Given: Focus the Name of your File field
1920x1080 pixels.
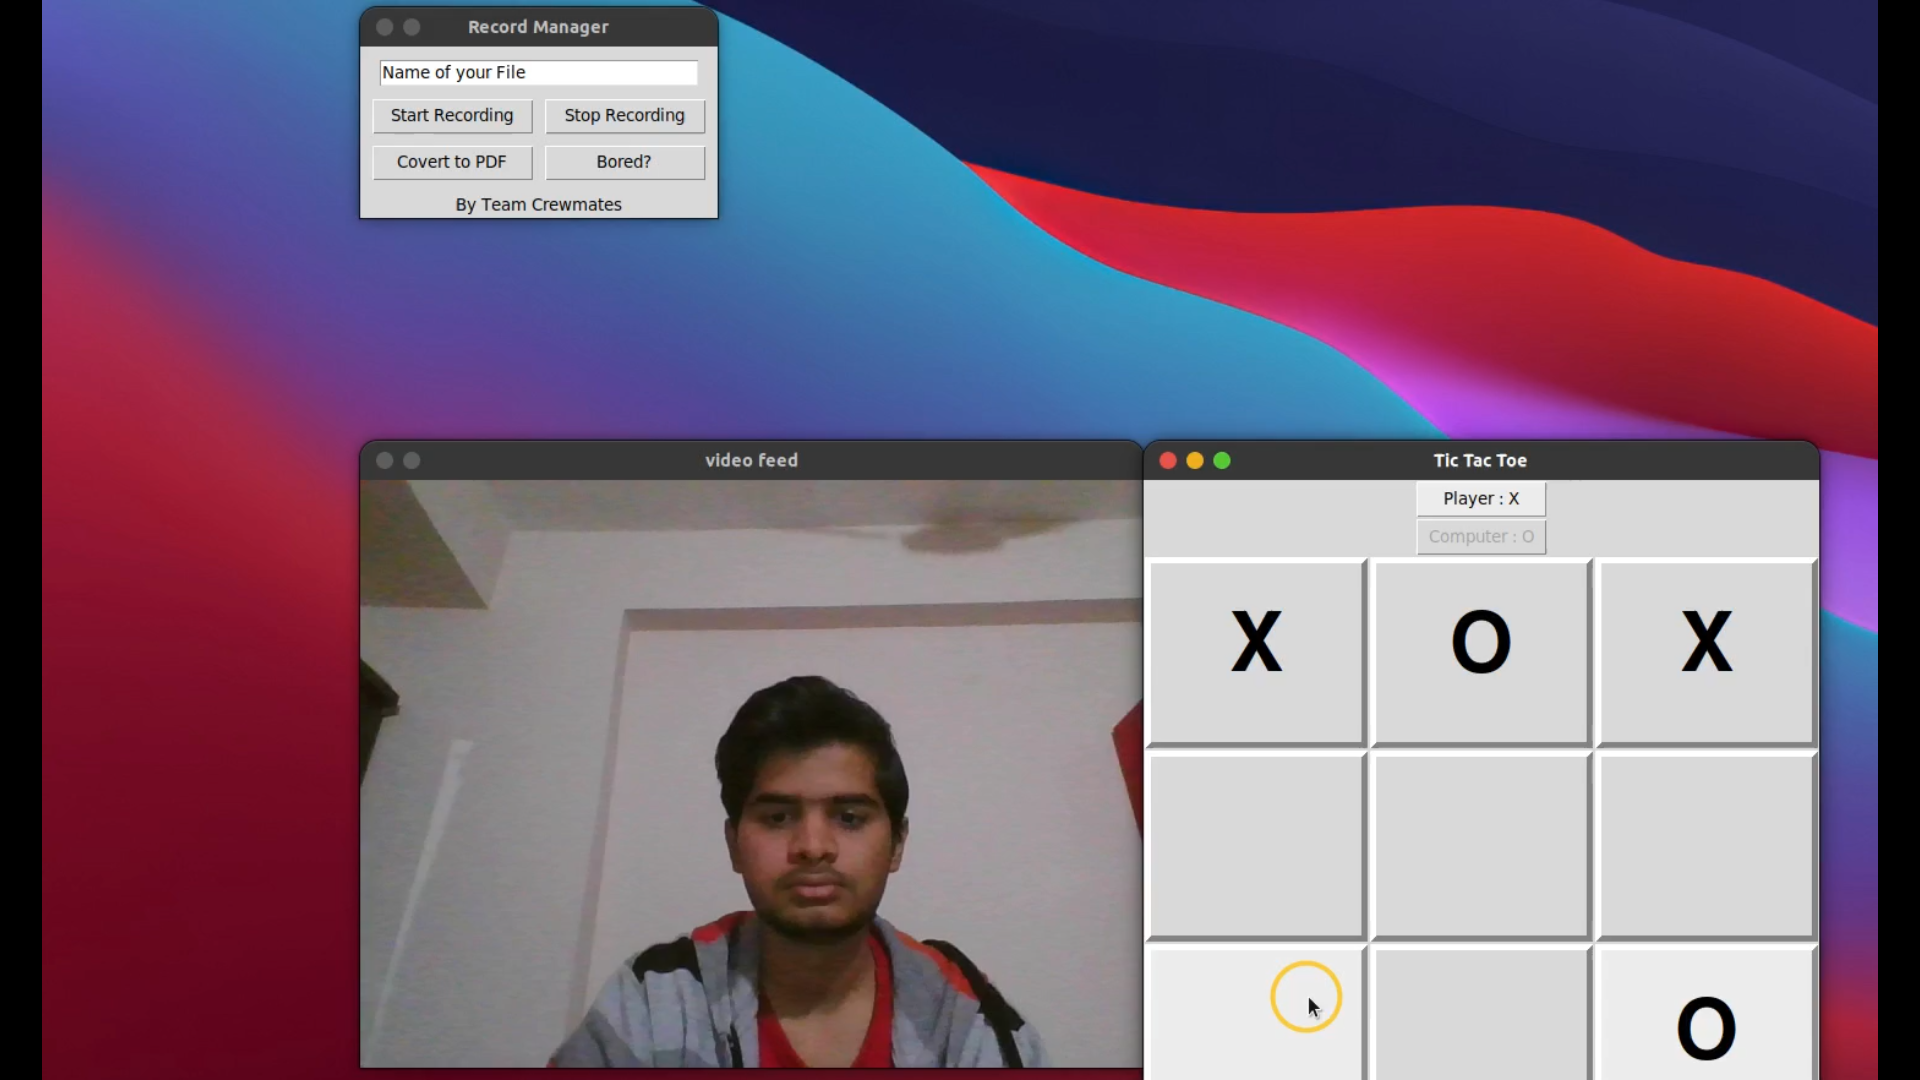Looking at the screenshot, I should point(538,72).
